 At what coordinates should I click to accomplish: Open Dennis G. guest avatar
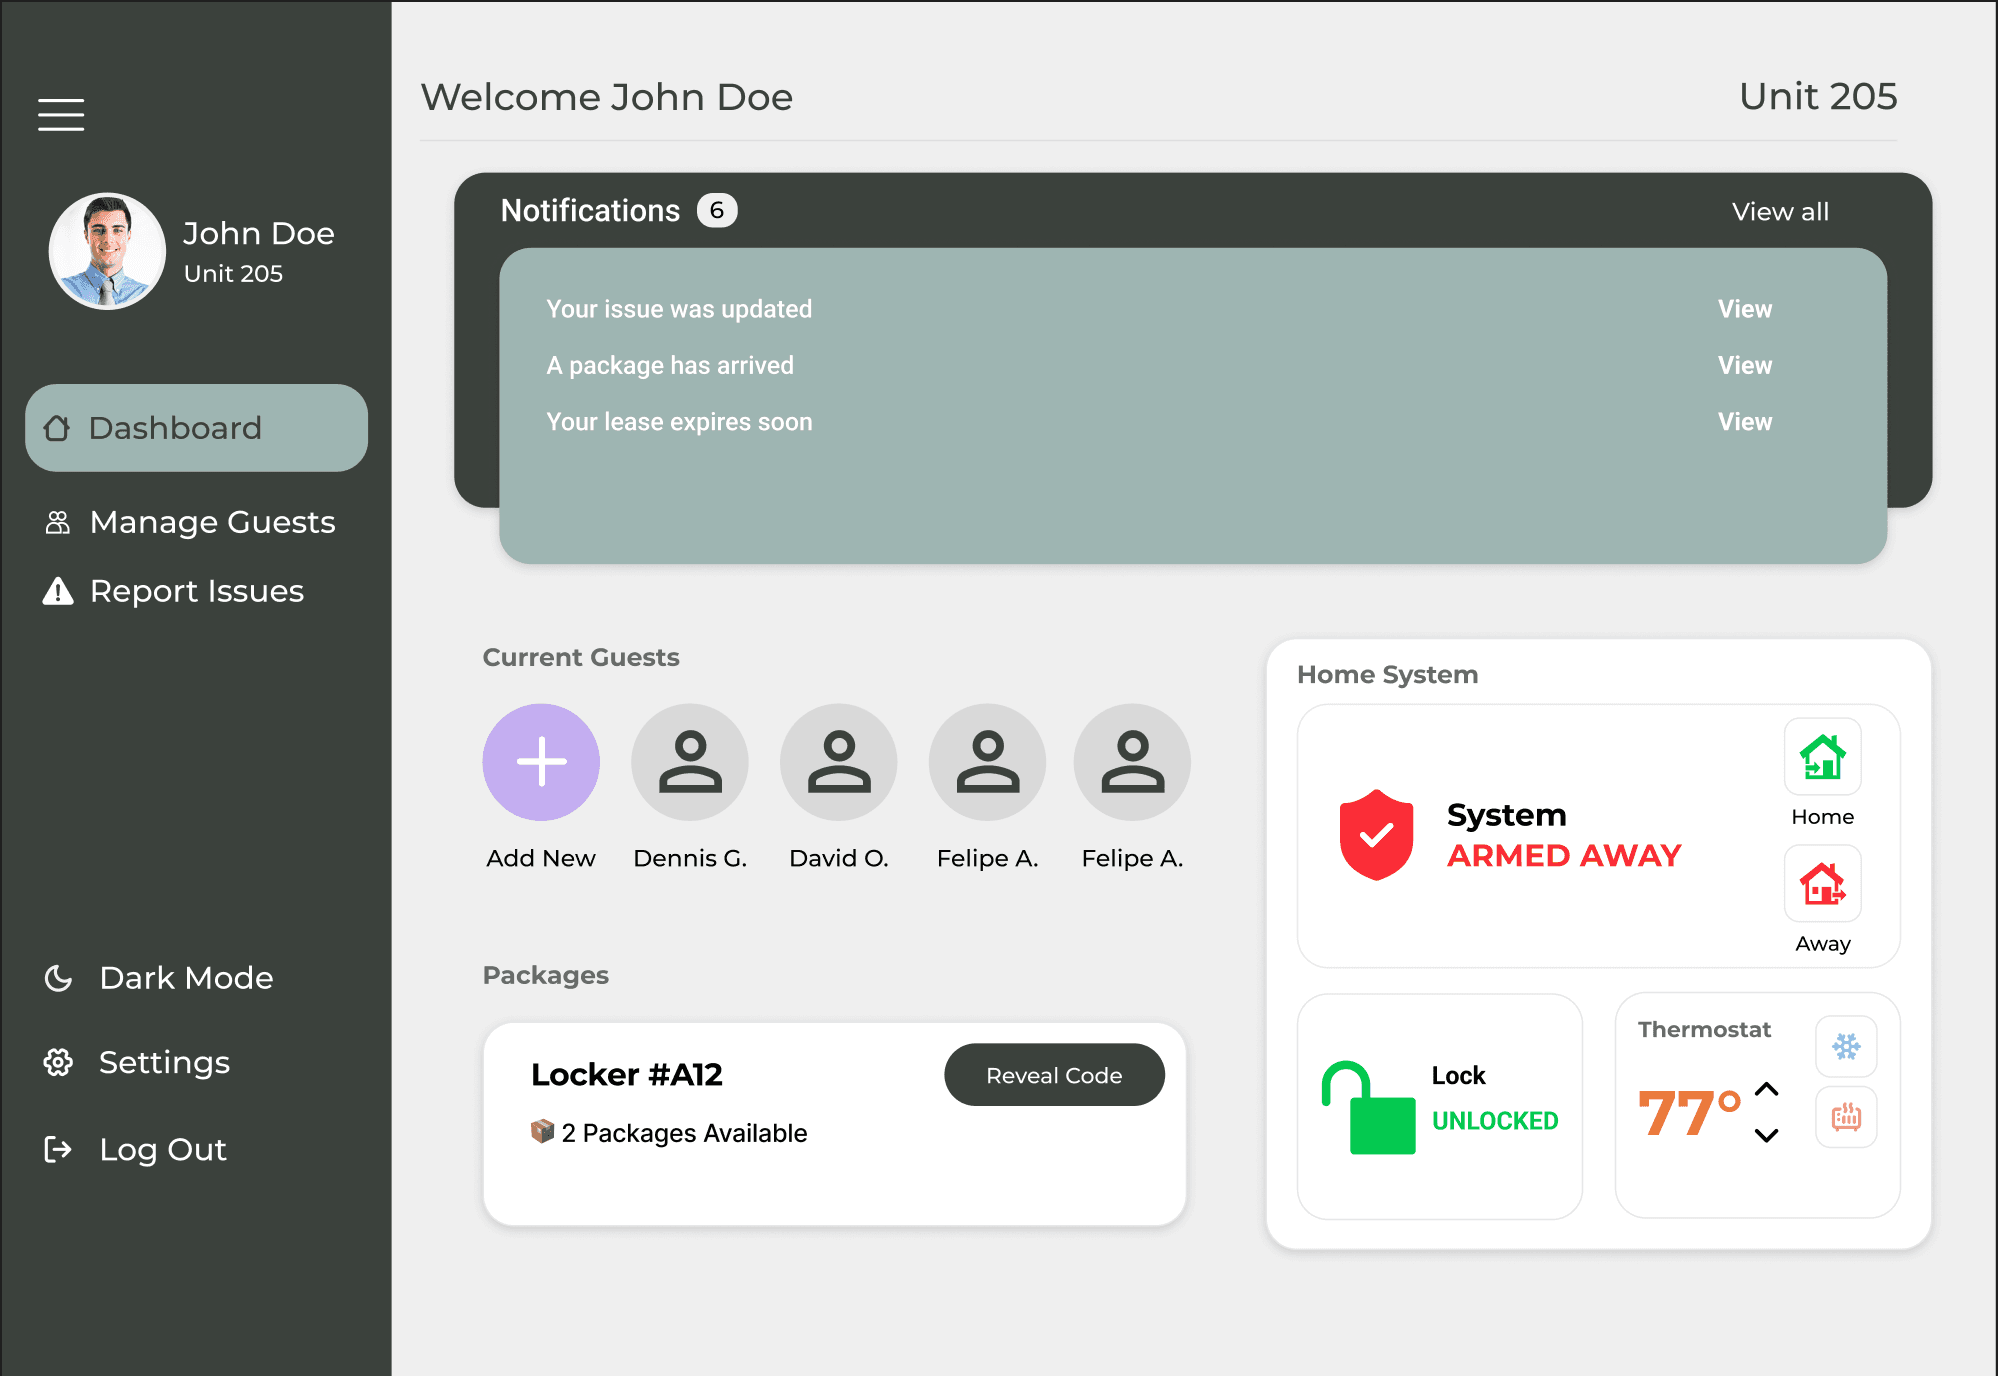689,762
